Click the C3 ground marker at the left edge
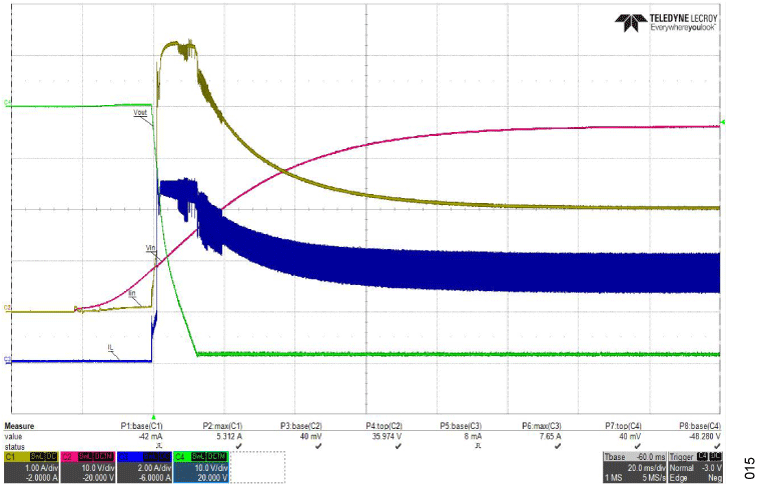The image size is (760, 485). click(x=8, y=359)
